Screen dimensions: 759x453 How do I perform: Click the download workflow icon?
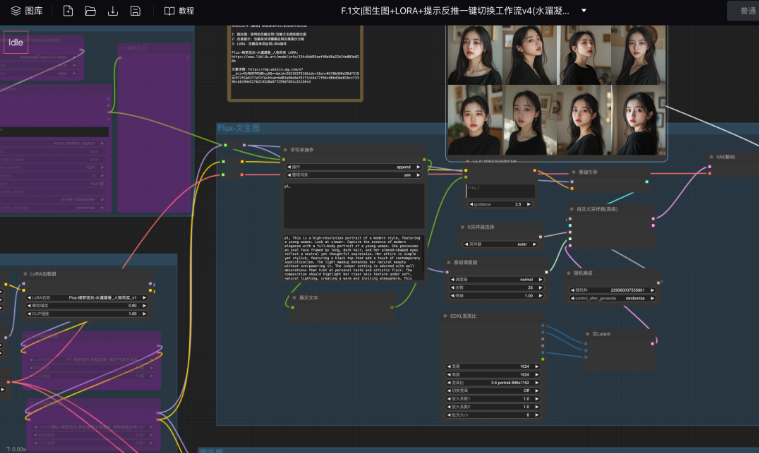tap(113, 11)
